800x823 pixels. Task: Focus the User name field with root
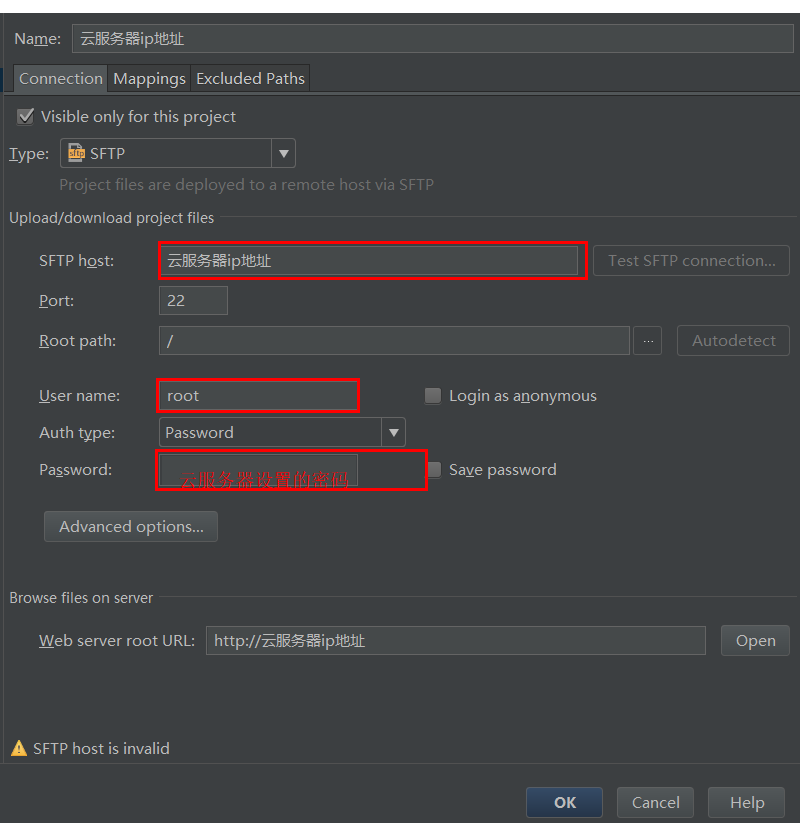point(258,395)
